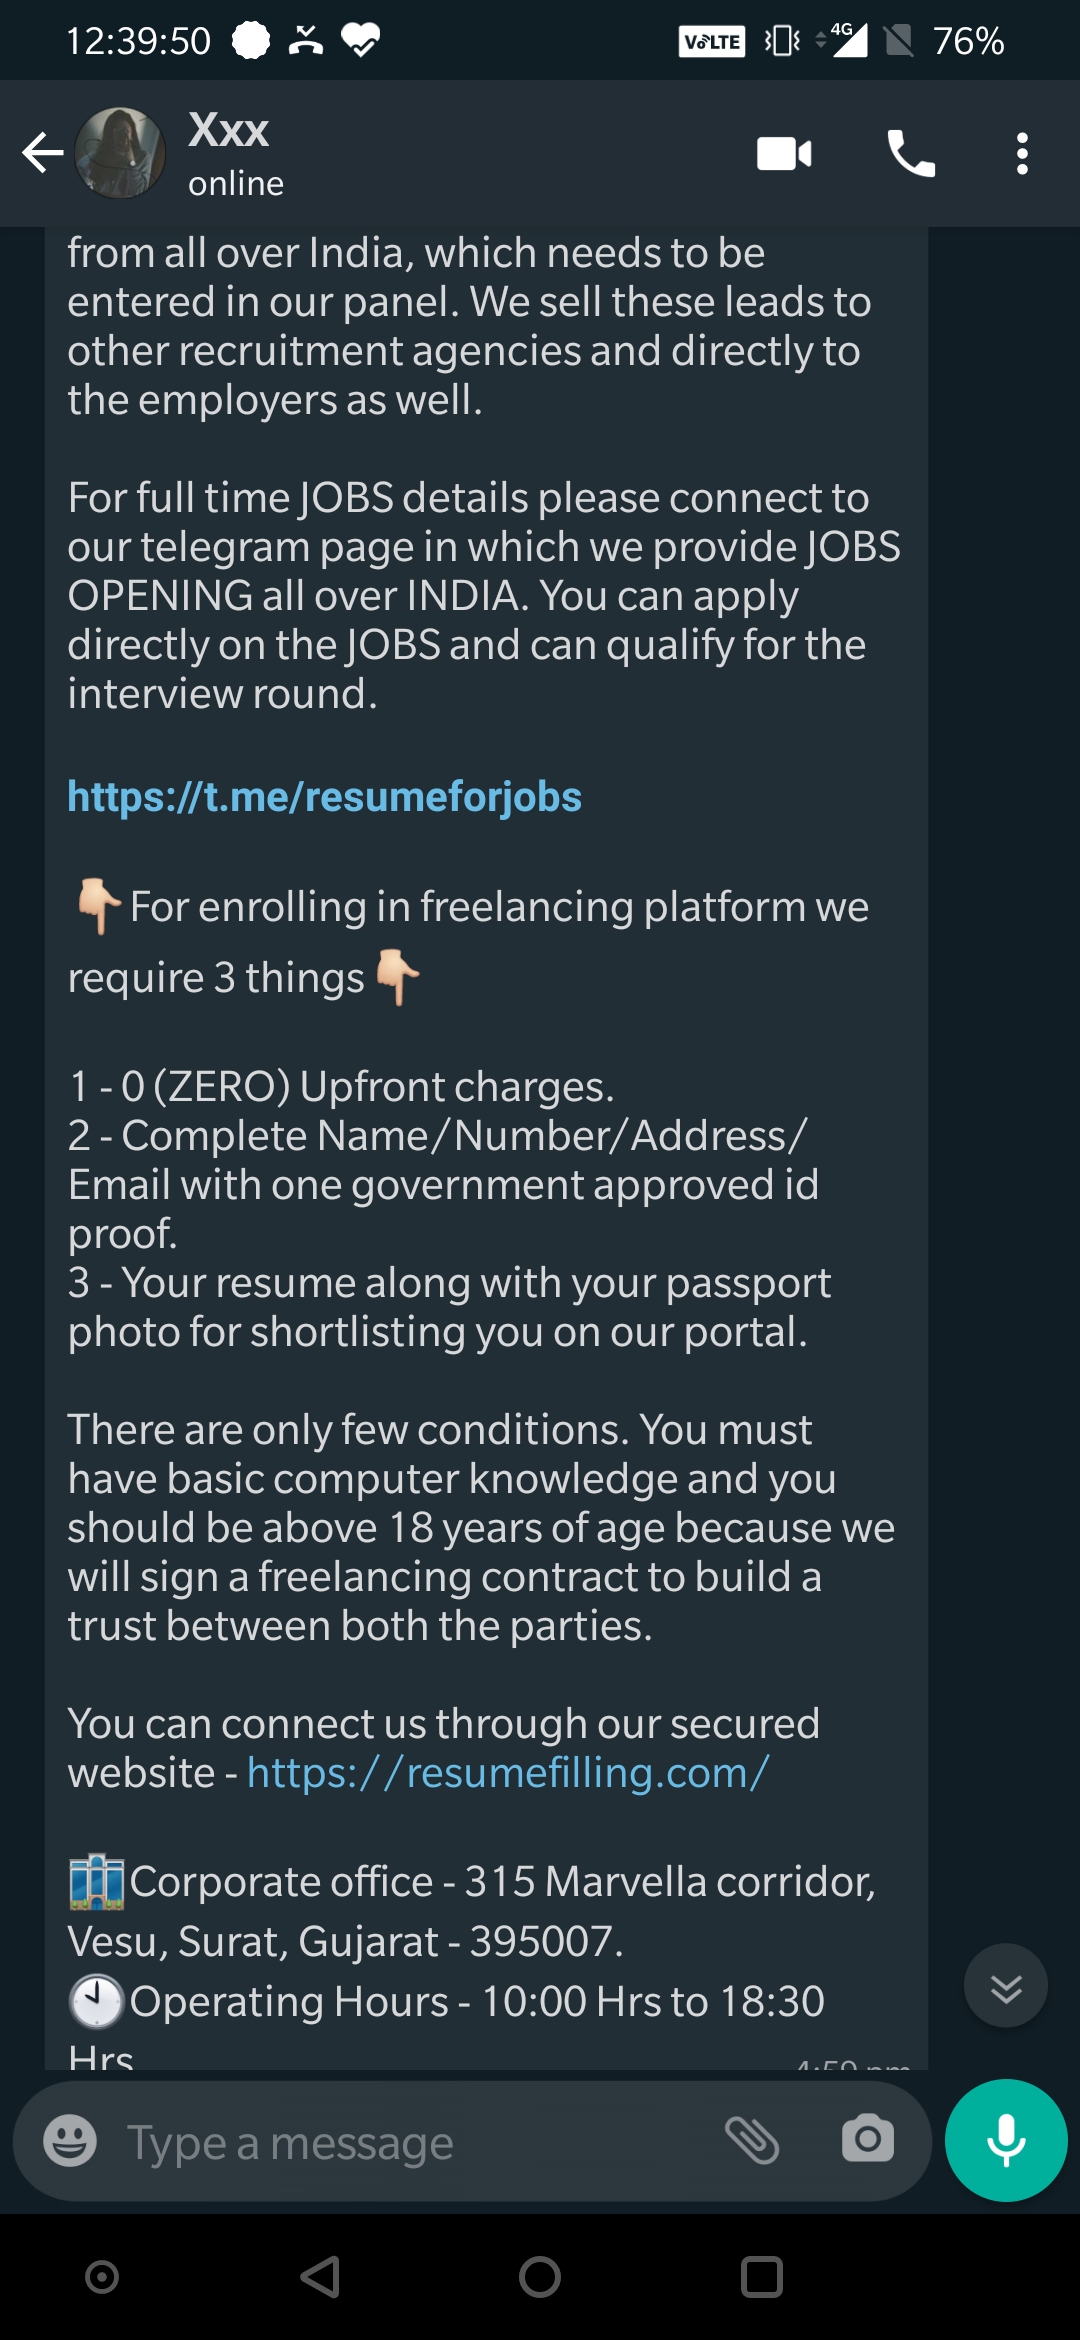Tap the battery 76% indicator in status bar
This screenshot has width=1080, height=2340.
coord(968,41)
